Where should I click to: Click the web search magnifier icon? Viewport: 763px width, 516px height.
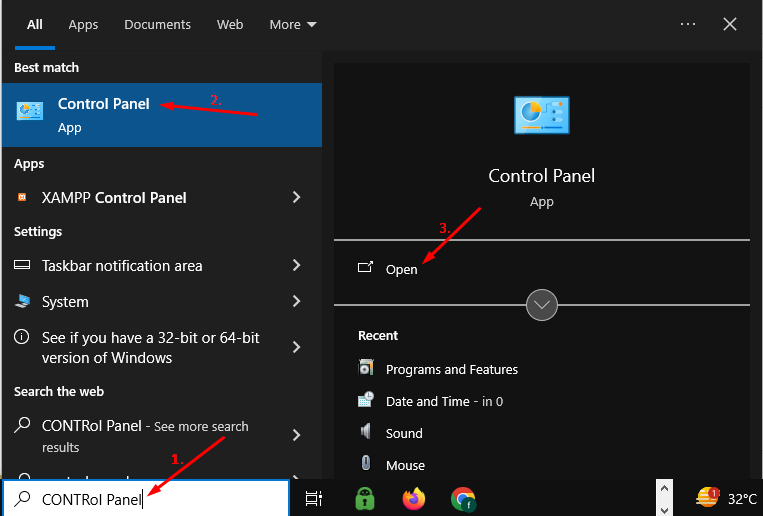[x=22, y=425]
